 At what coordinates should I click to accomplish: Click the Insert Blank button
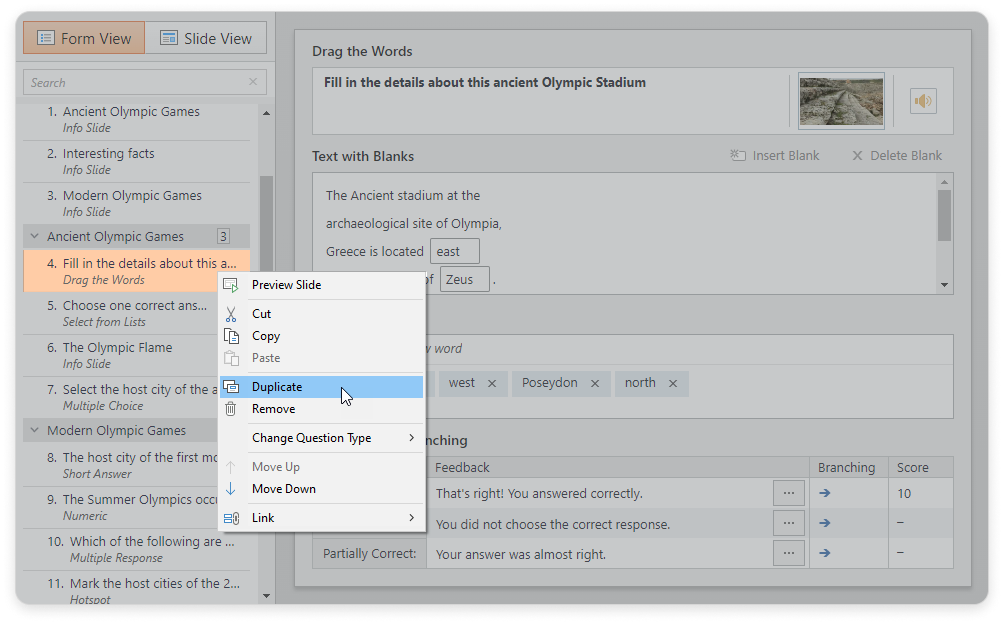click(x=775, y=156)
